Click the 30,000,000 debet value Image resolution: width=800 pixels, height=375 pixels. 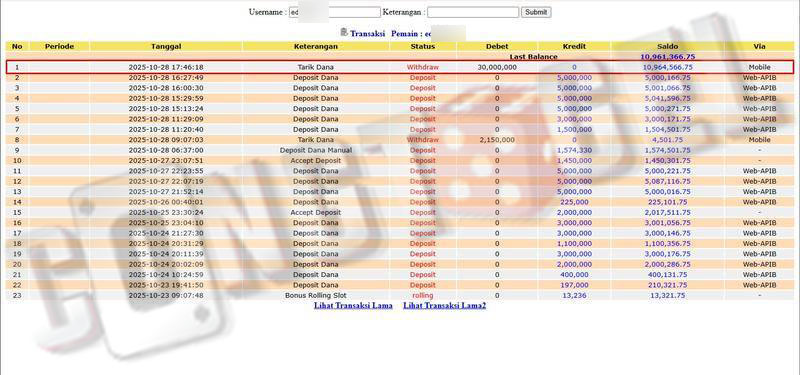497,67
